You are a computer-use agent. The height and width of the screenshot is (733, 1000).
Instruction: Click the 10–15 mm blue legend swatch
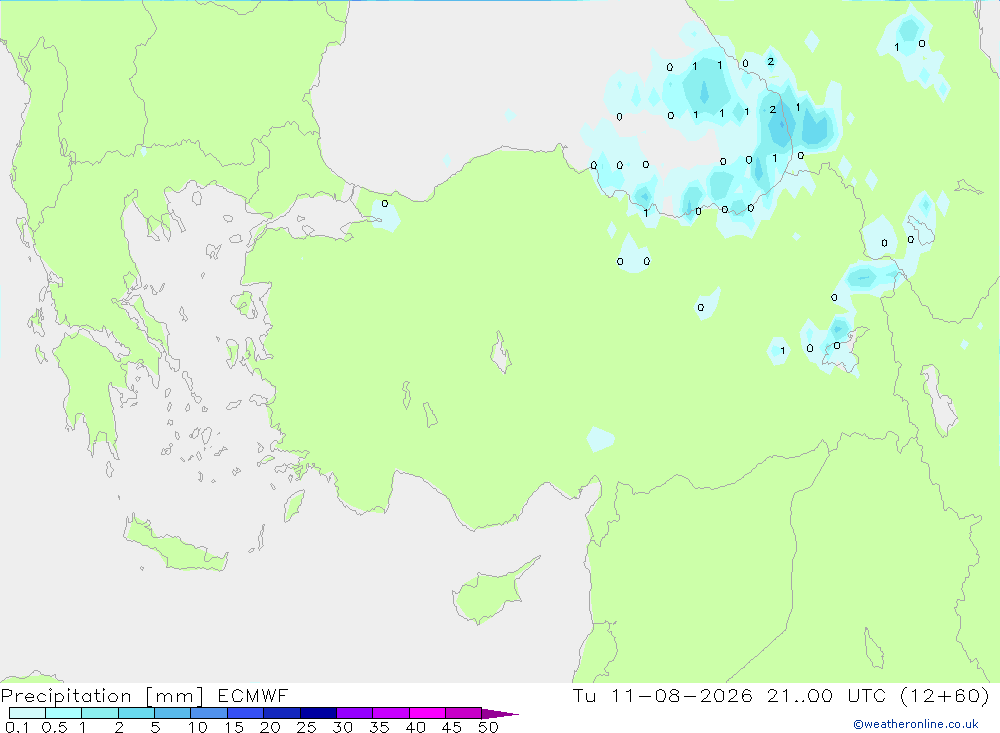(209, 713)
